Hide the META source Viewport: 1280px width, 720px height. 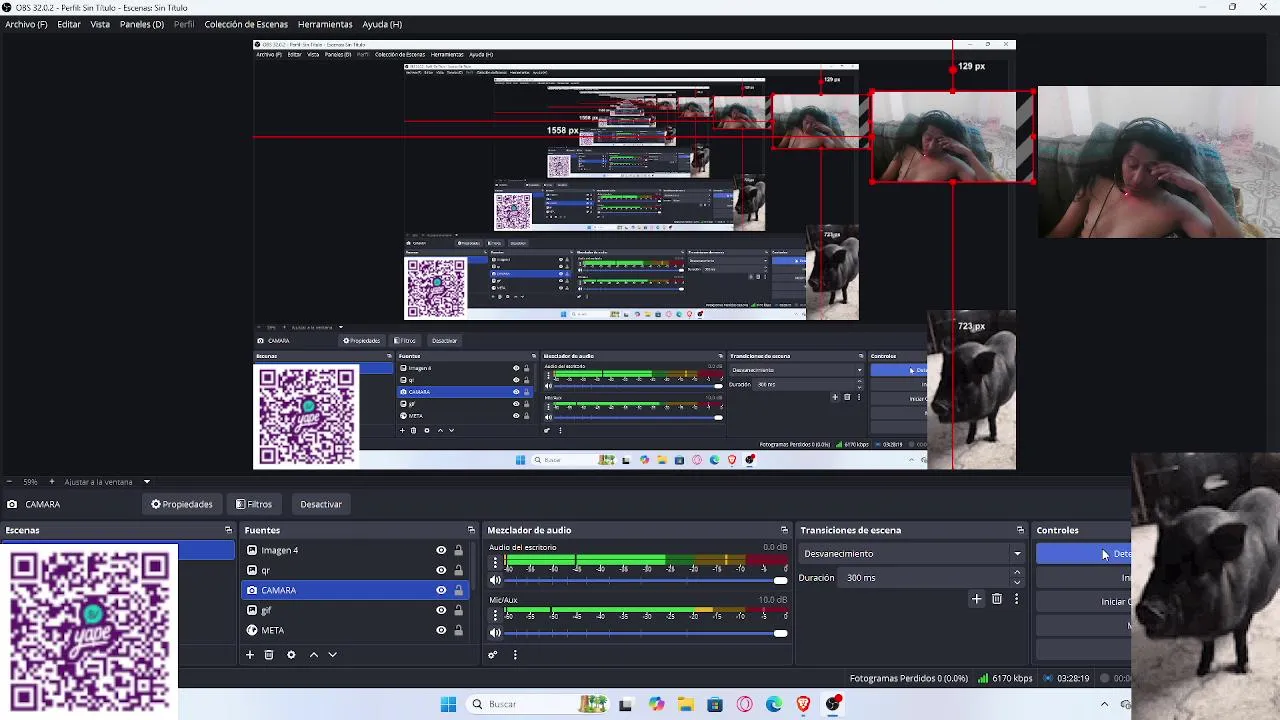[441, 630]
